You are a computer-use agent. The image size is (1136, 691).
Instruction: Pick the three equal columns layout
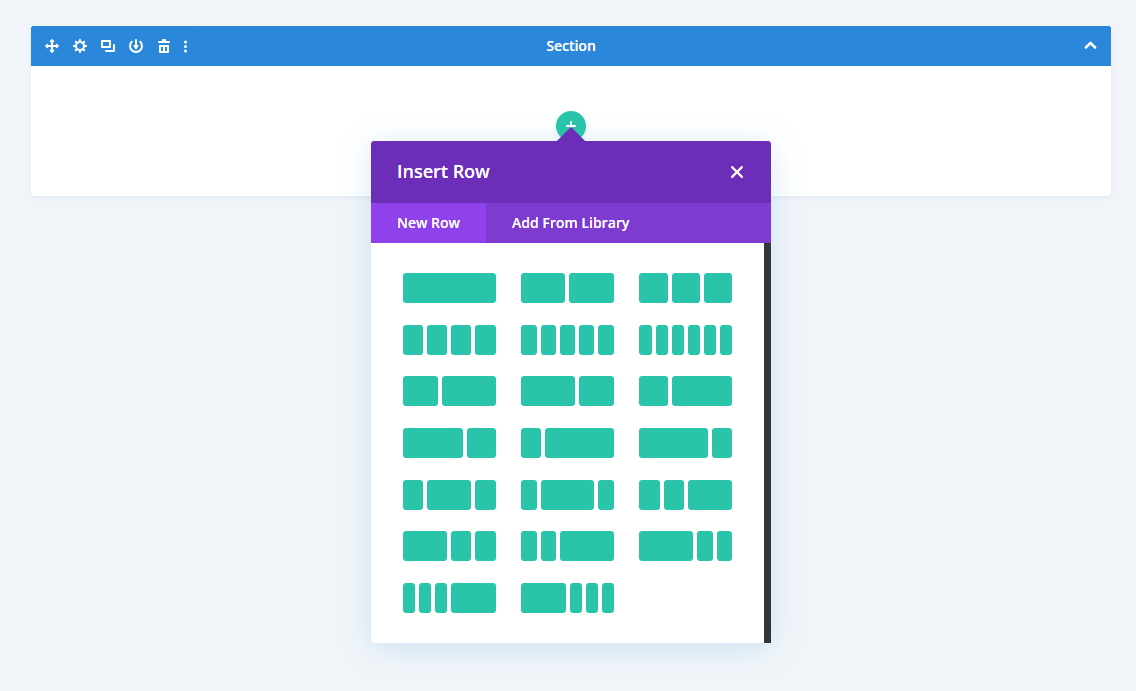click(x=685, y=288)
